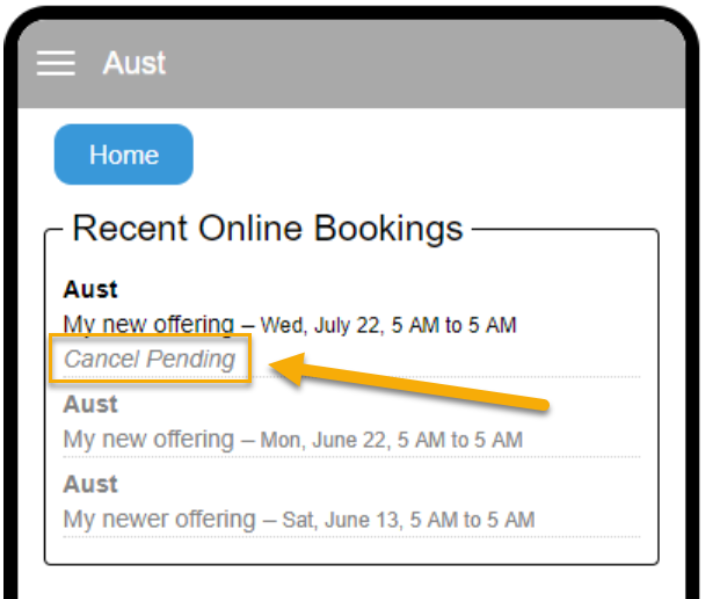Click the Cancel Pending status label
This screenshot has height=599, width=702.
click(150, 359)
